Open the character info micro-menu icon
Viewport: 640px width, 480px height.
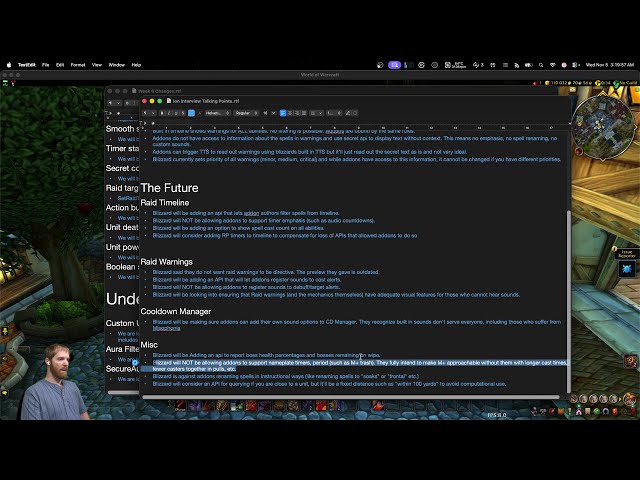[x=534, y=411]
